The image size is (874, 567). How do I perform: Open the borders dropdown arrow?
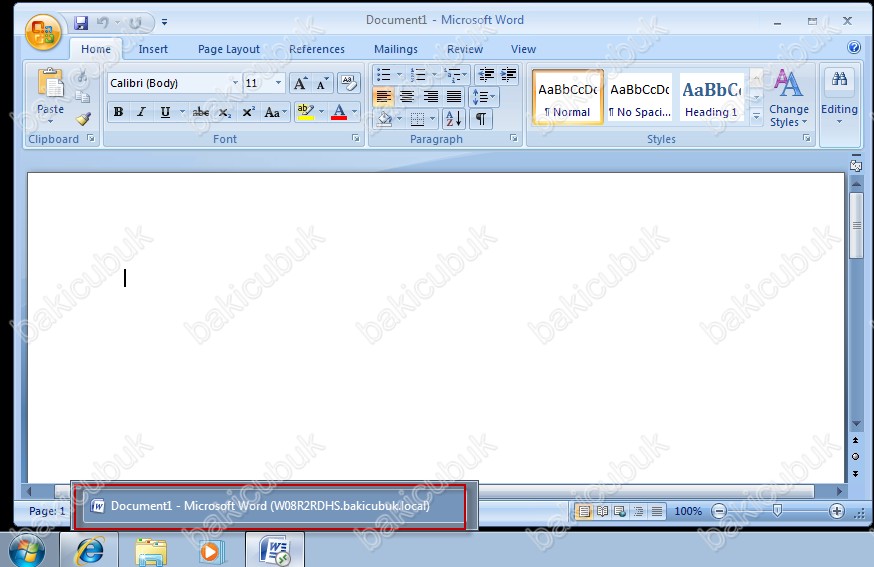pos(432,119)
